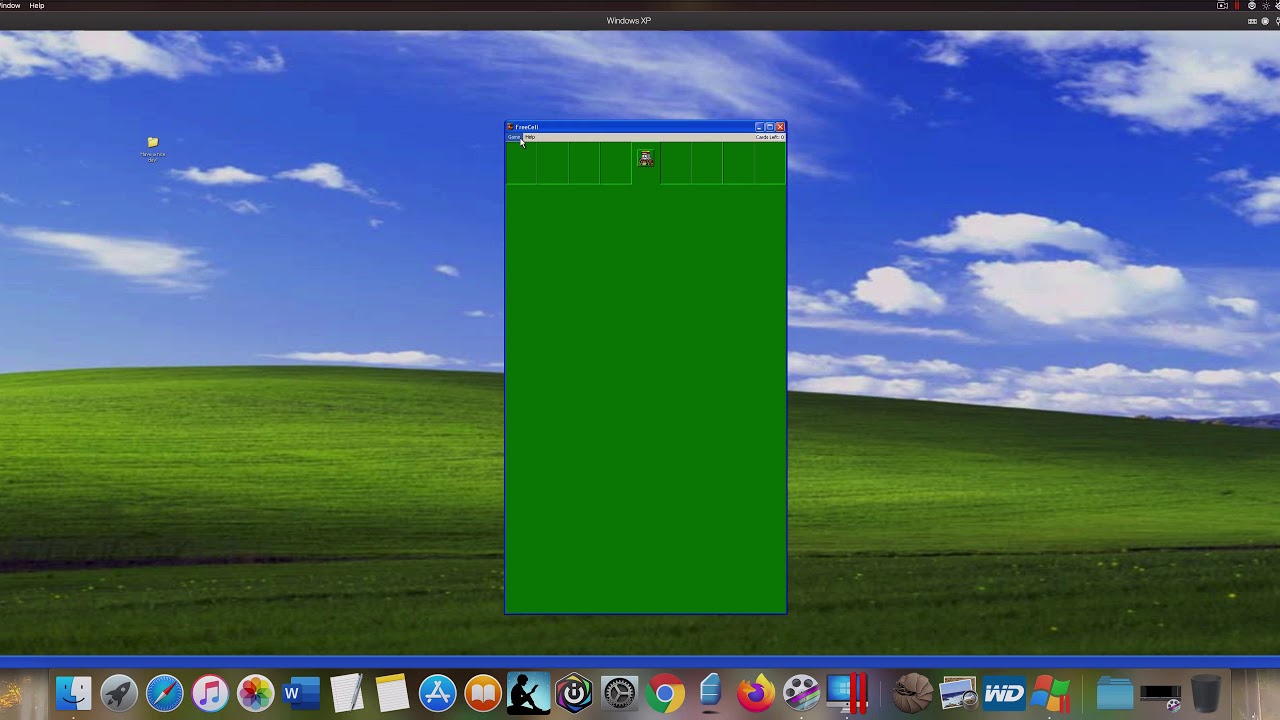Open the brown round disk app in dock
The width and height of the screenshot is (1280, 720).
[x=912, y=693]
